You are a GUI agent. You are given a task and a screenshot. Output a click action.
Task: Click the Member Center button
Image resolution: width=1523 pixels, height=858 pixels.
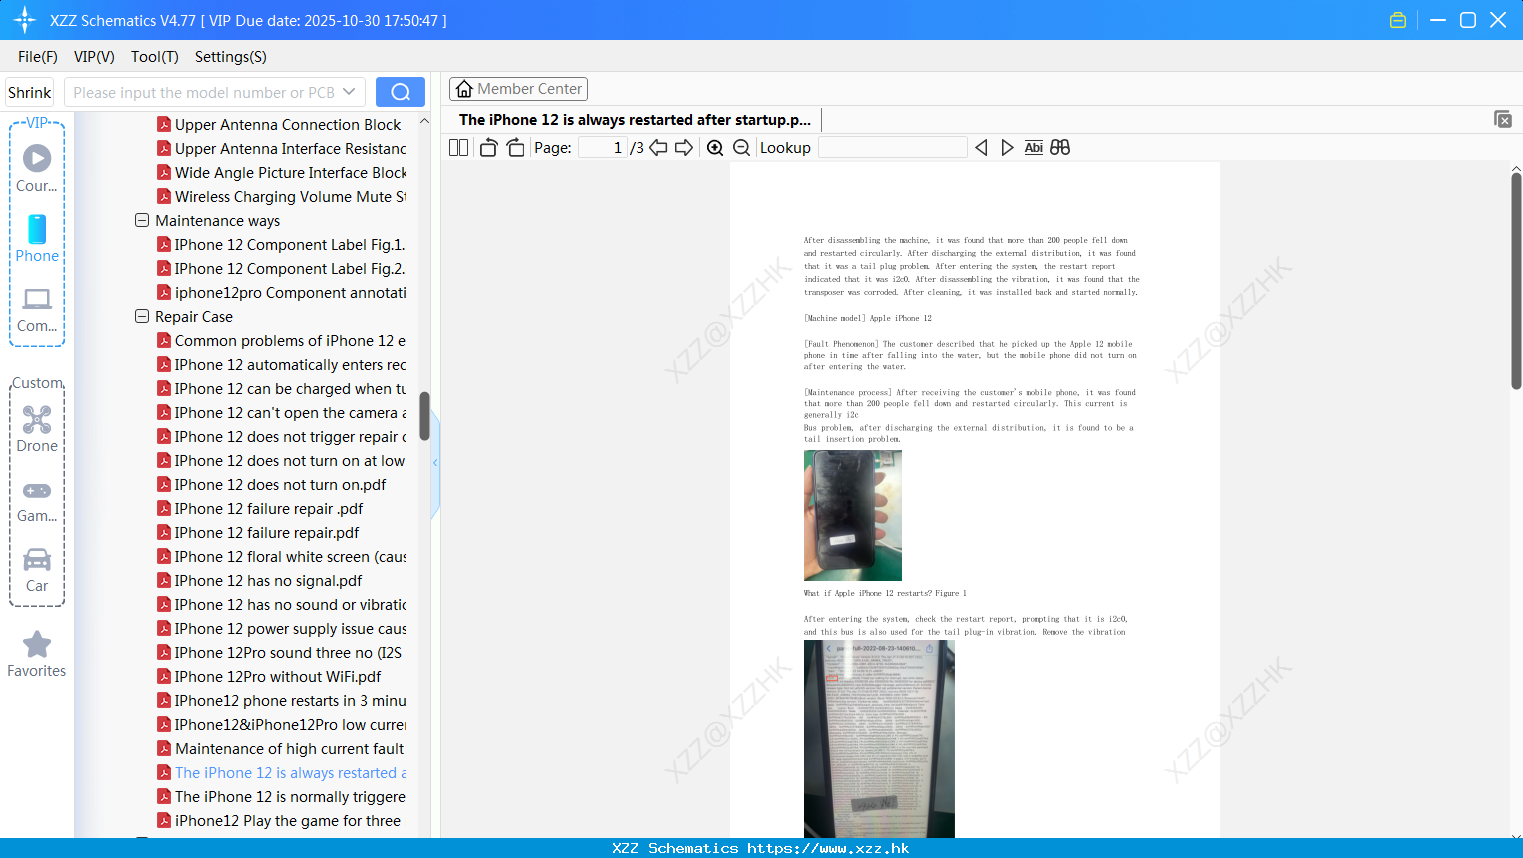[518, 89]
